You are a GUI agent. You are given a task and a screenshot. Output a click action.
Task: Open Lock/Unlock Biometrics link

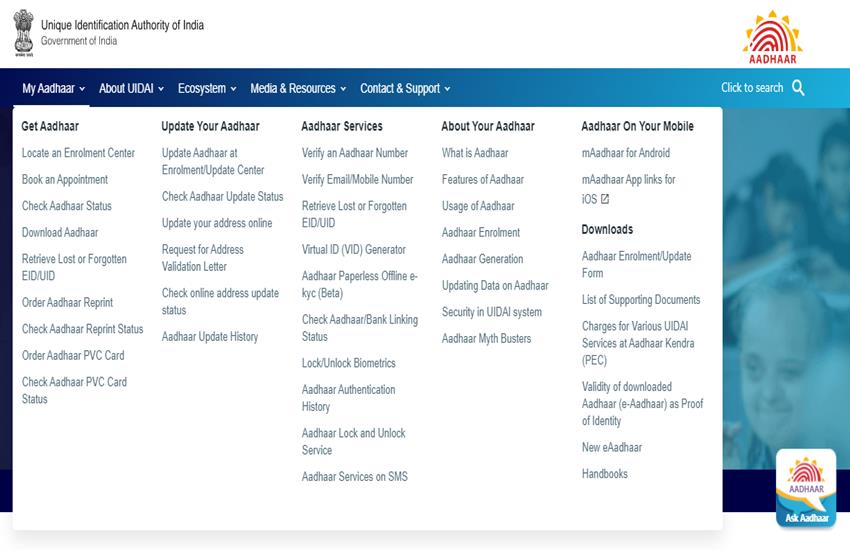349,363
